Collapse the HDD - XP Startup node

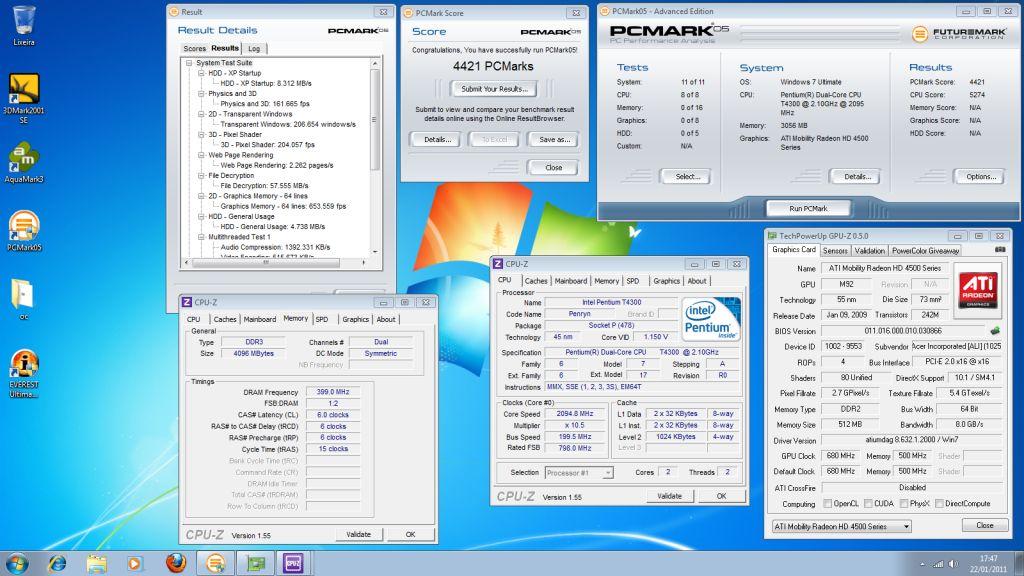tap(201, 73)
